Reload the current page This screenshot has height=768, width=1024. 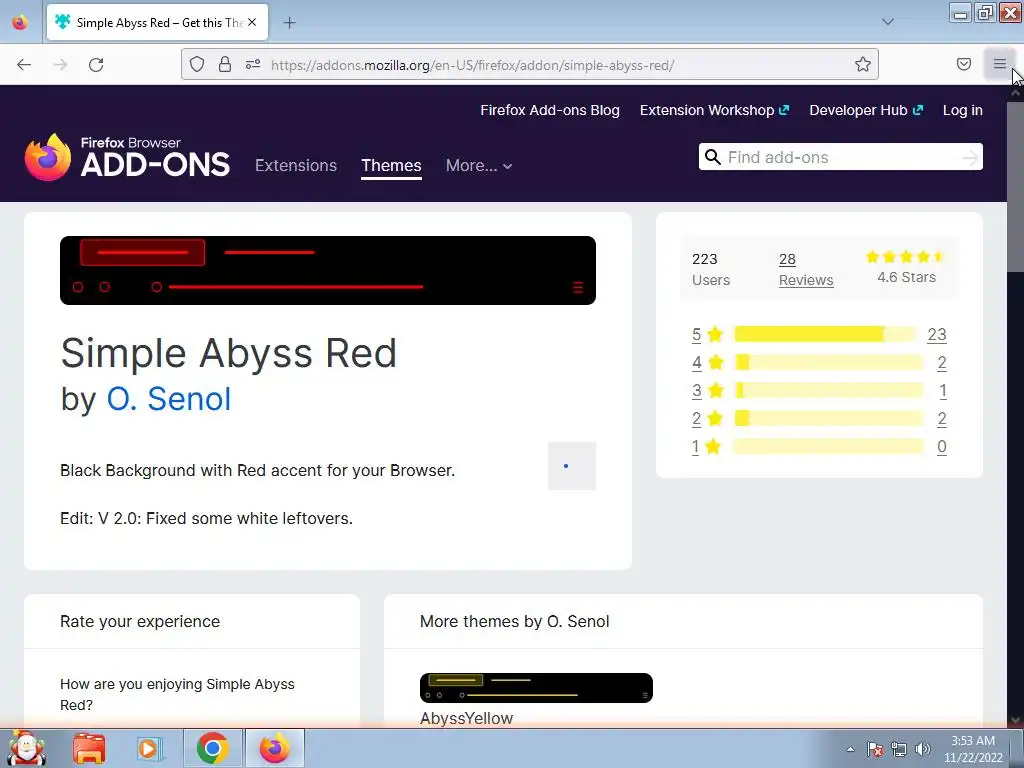(x=96, y=65)
